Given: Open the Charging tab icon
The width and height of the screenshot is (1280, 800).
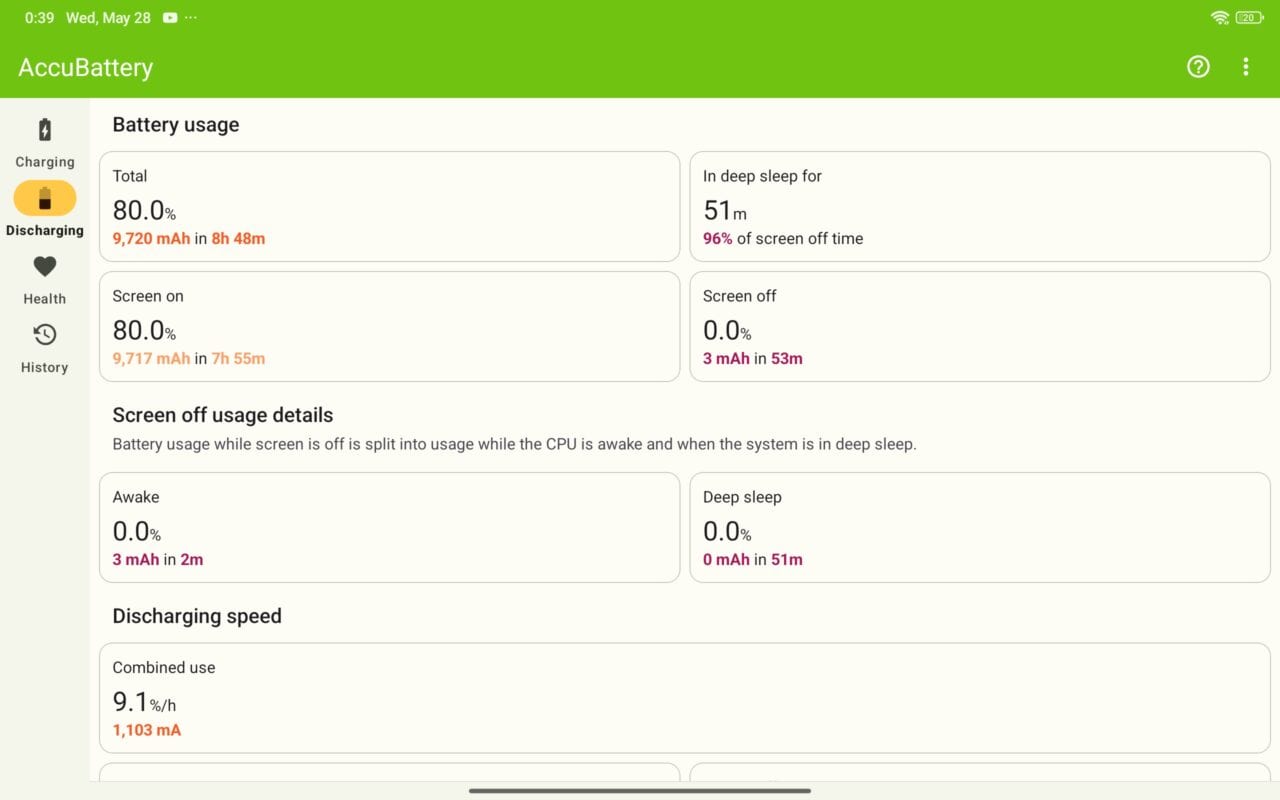Looking at the screenshot, I should 44,130.
